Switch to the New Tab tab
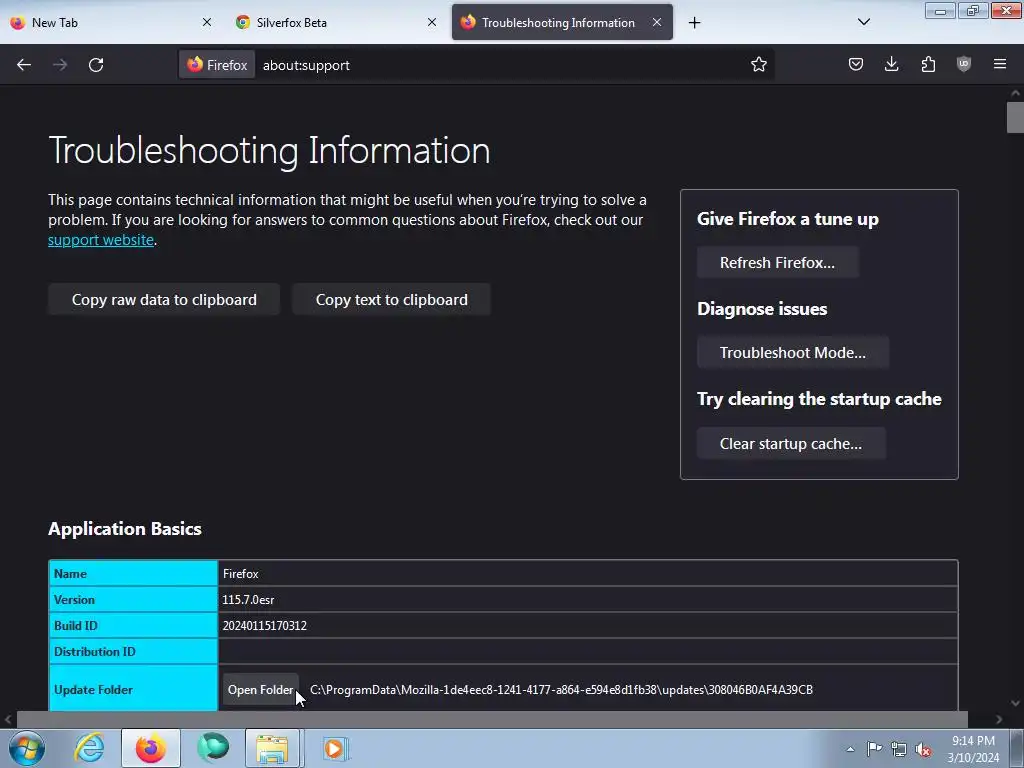Viewport: 1024px width, 768px height. [111, 22]
